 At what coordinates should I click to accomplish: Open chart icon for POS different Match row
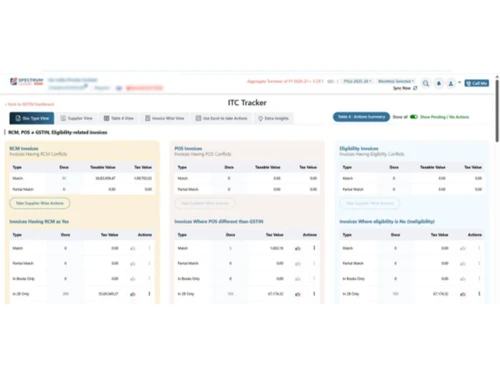point(298,248)
